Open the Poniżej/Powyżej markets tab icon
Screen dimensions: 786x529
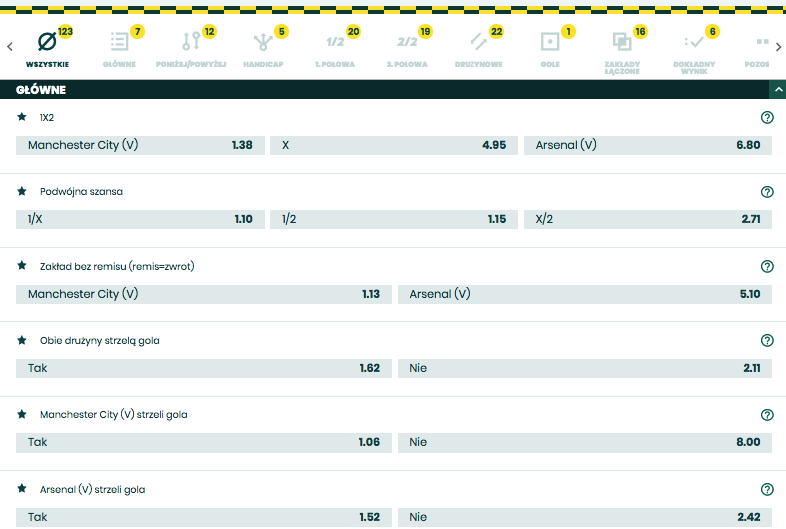click(x=191, y=43)
